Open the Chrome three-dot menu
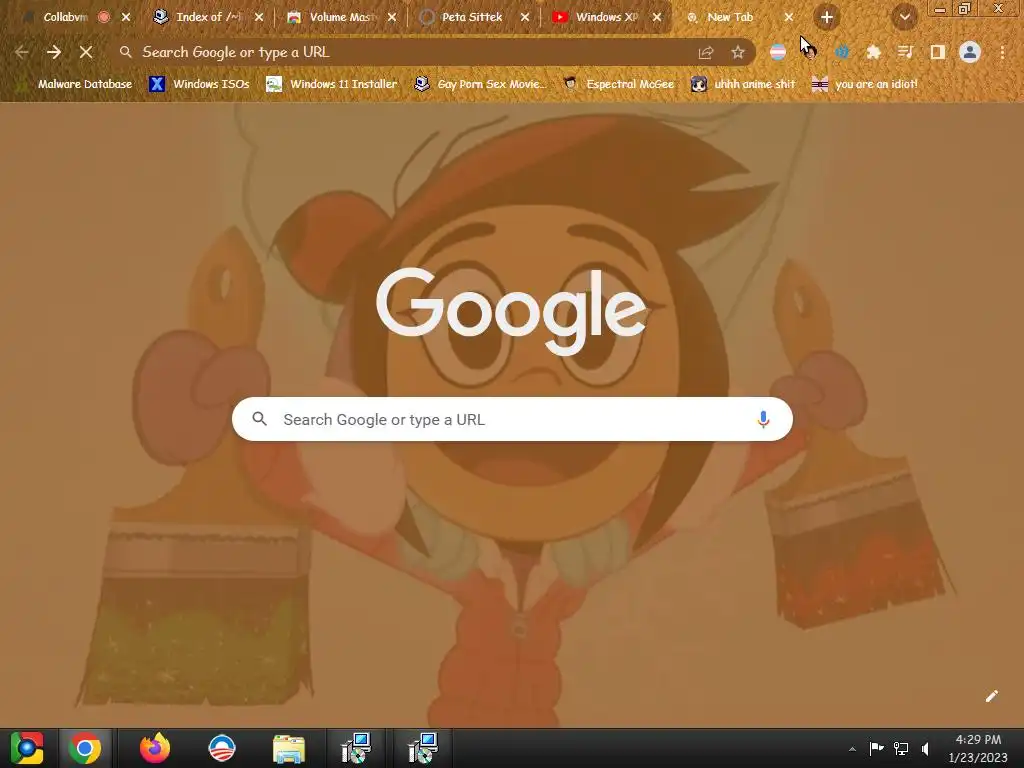Image resolution: width=1024 pixels, height=768 pixels. tap(1002, 52)
